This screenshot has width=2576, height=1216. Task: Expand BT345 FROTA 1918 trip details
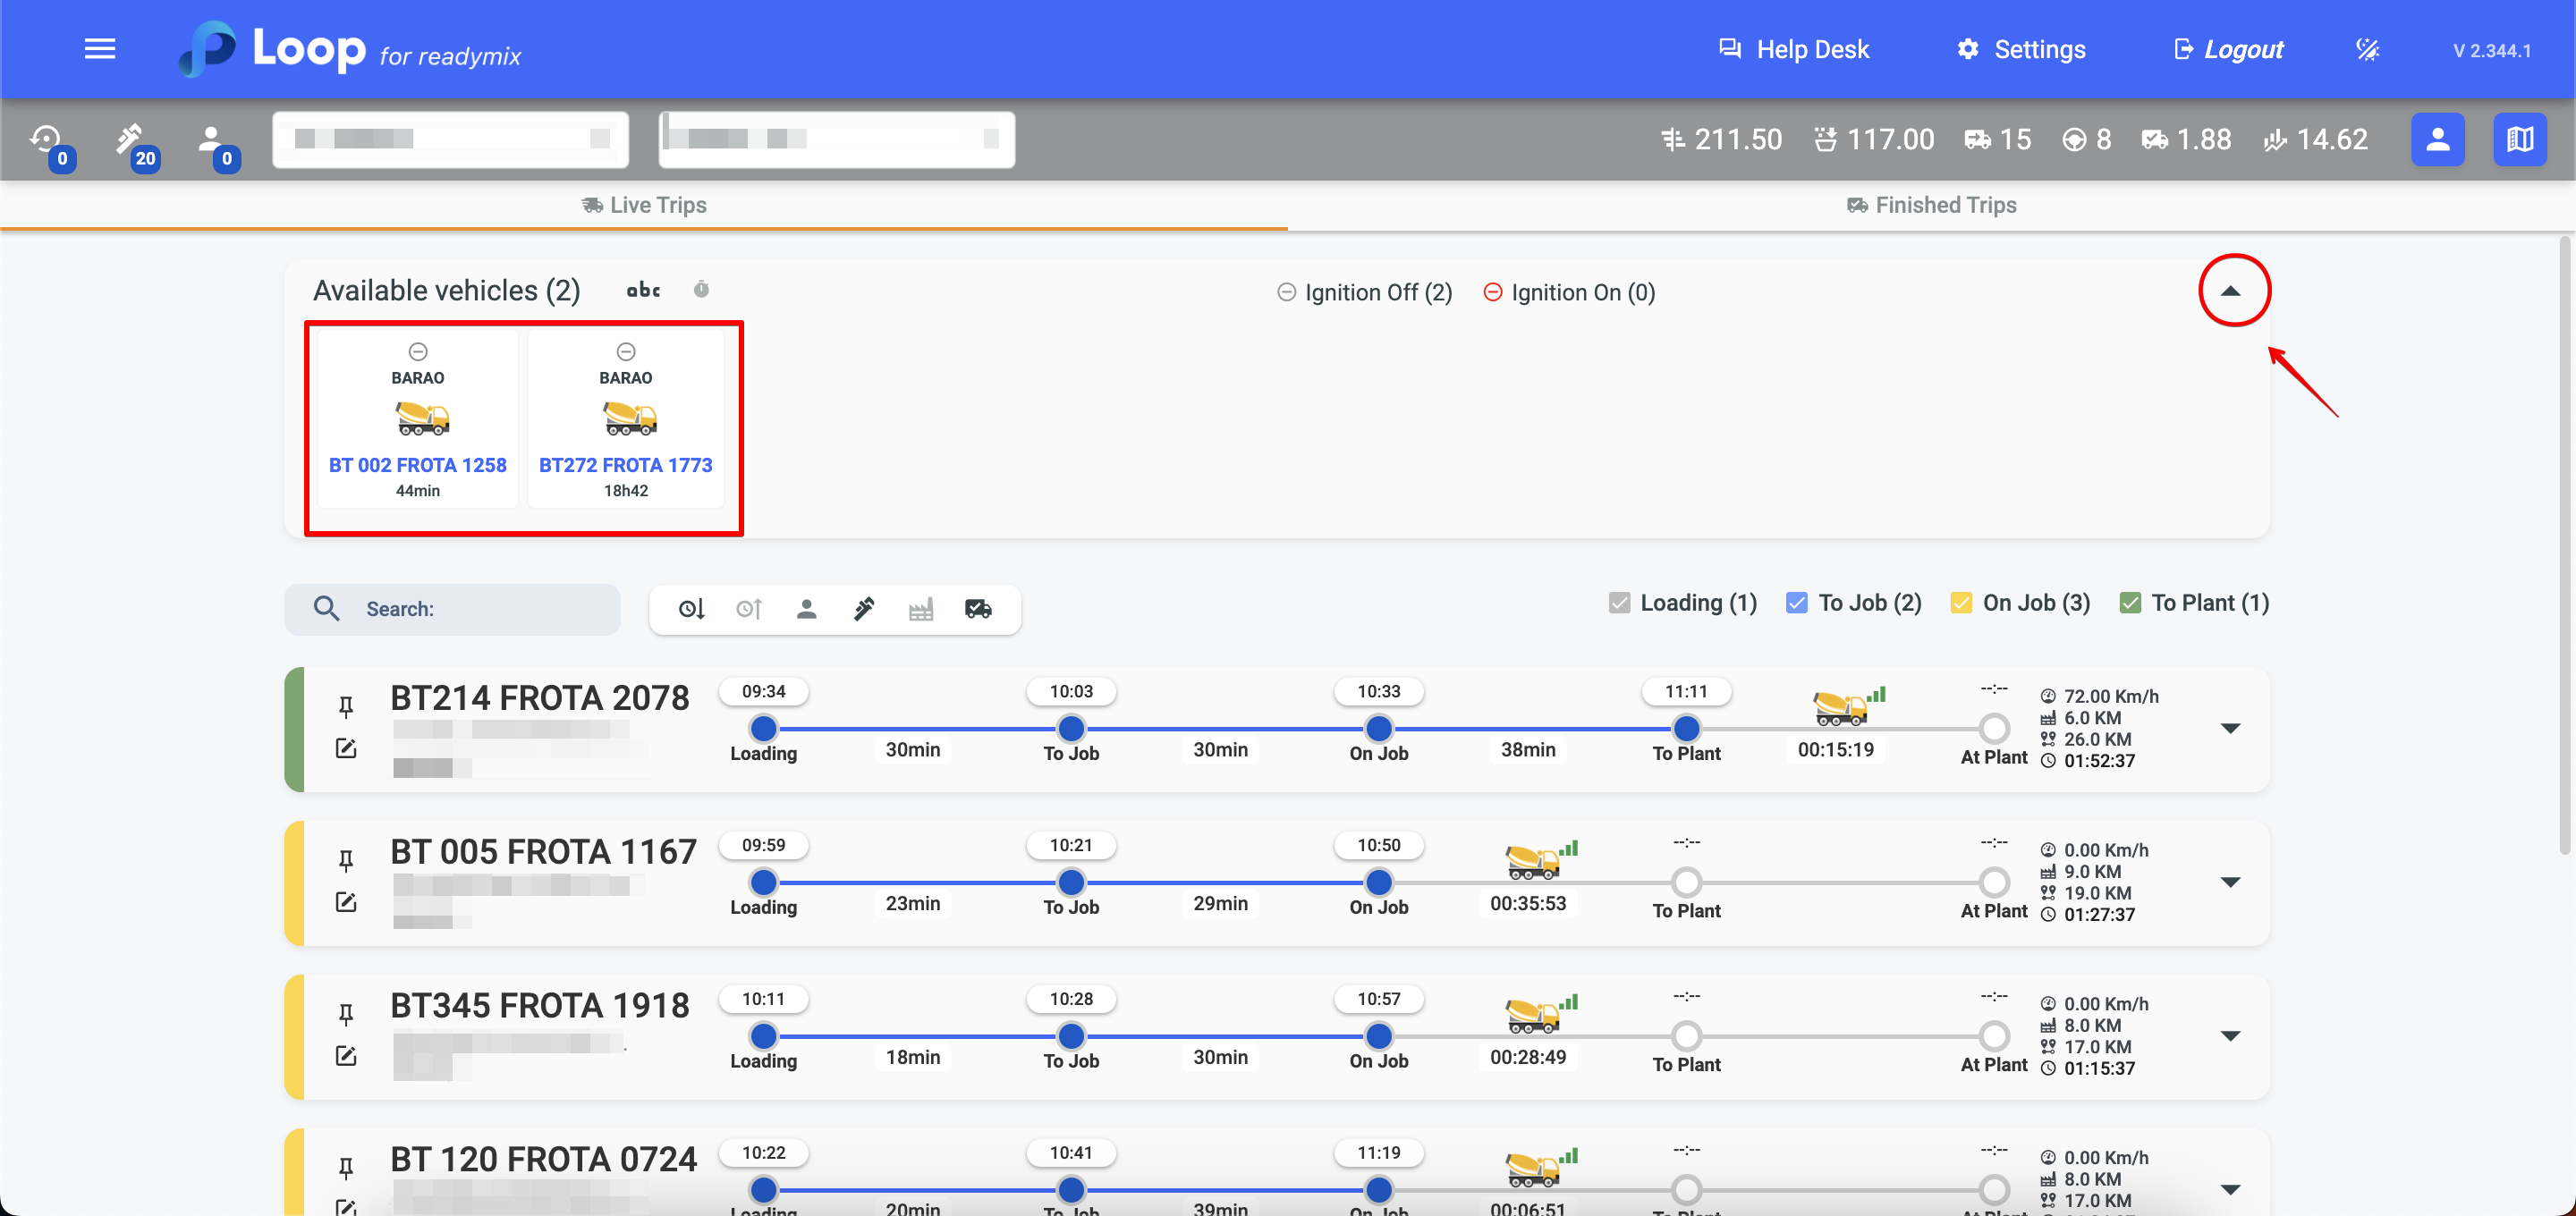(x=2230, y=1036)
